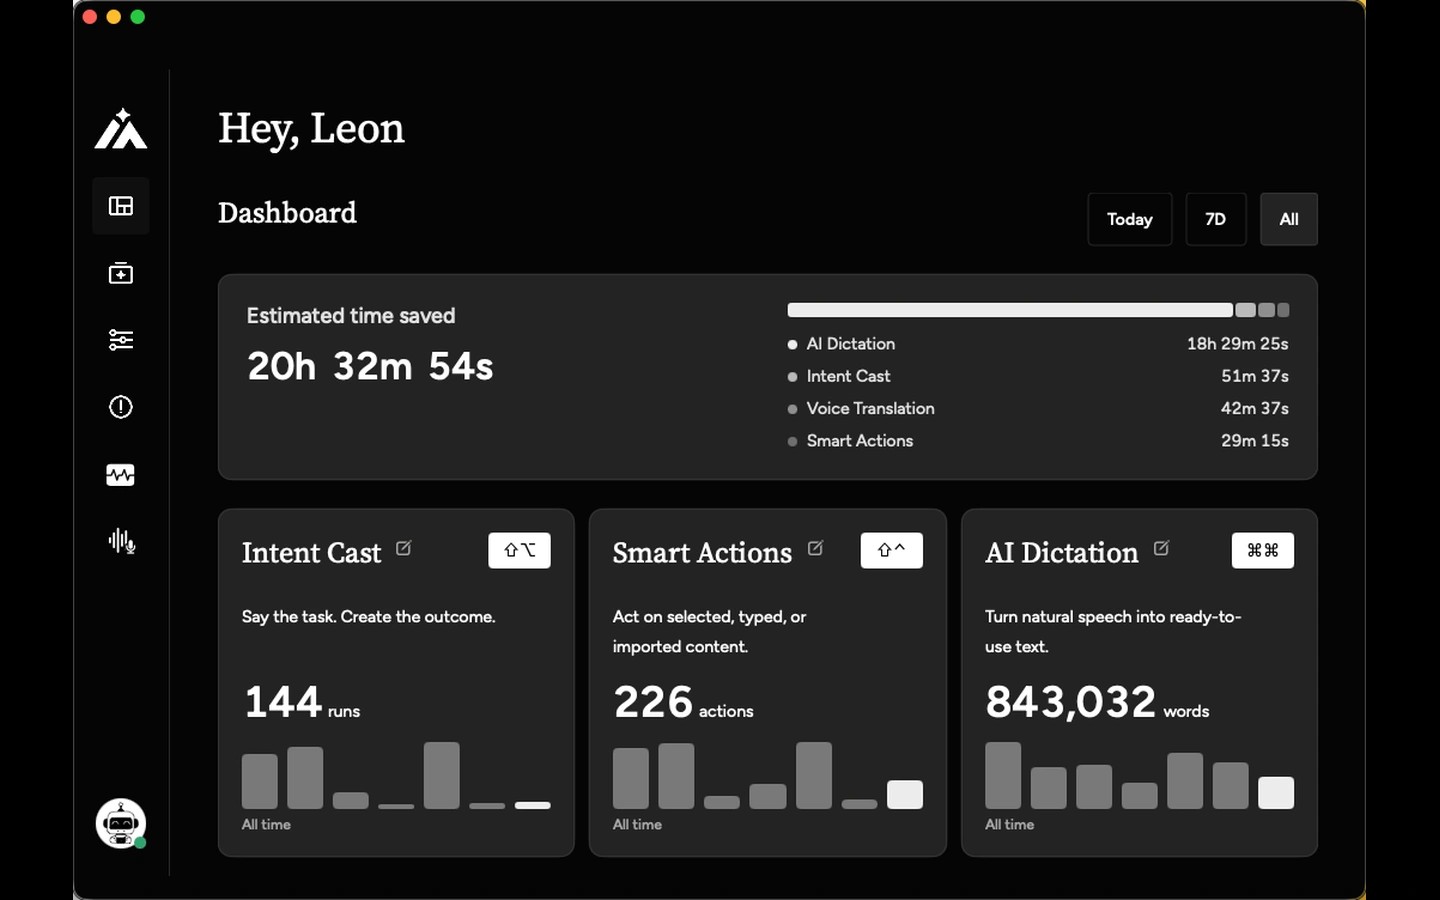Switch the dashboard range to Today
The height and width of the screenshot is (900, 1440).
coord(1130,219)
